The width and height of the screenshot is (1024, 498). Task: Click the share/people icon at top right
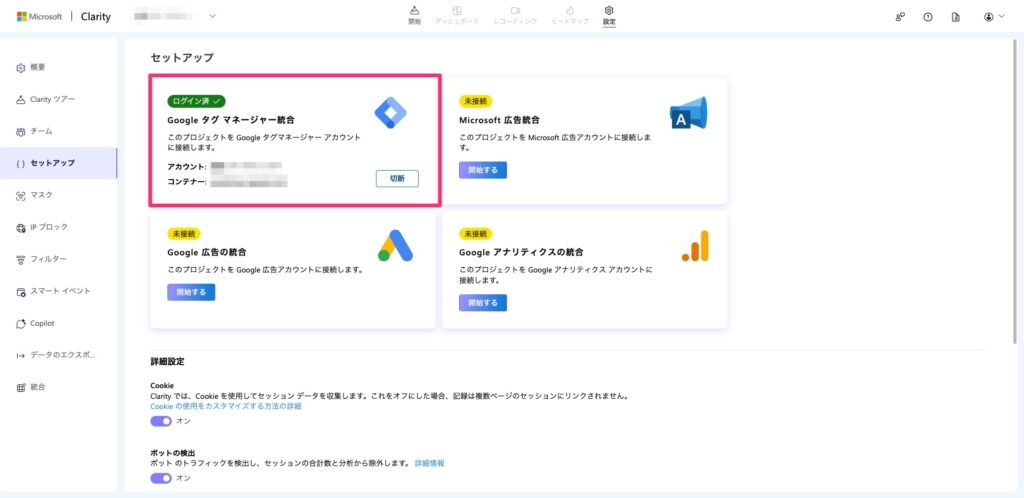click(900, 17)
